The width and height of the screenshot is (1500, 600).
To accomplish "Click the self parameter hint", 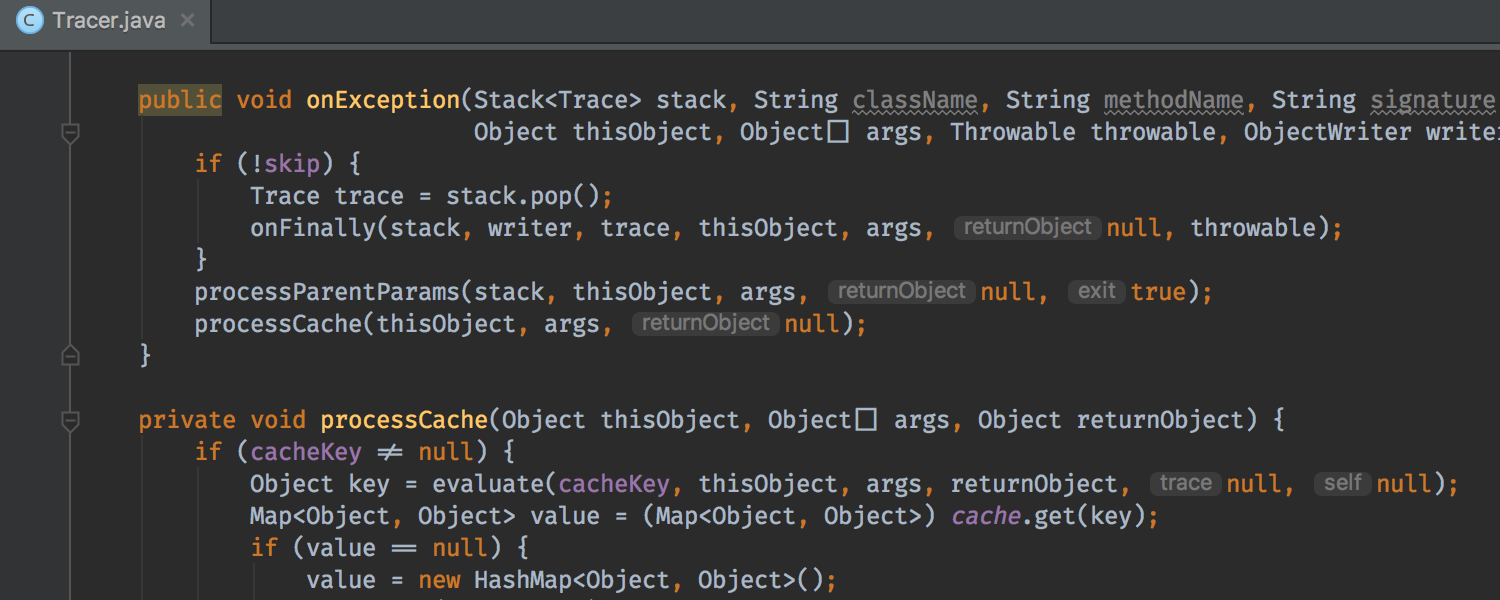I will click(1343, 483).
